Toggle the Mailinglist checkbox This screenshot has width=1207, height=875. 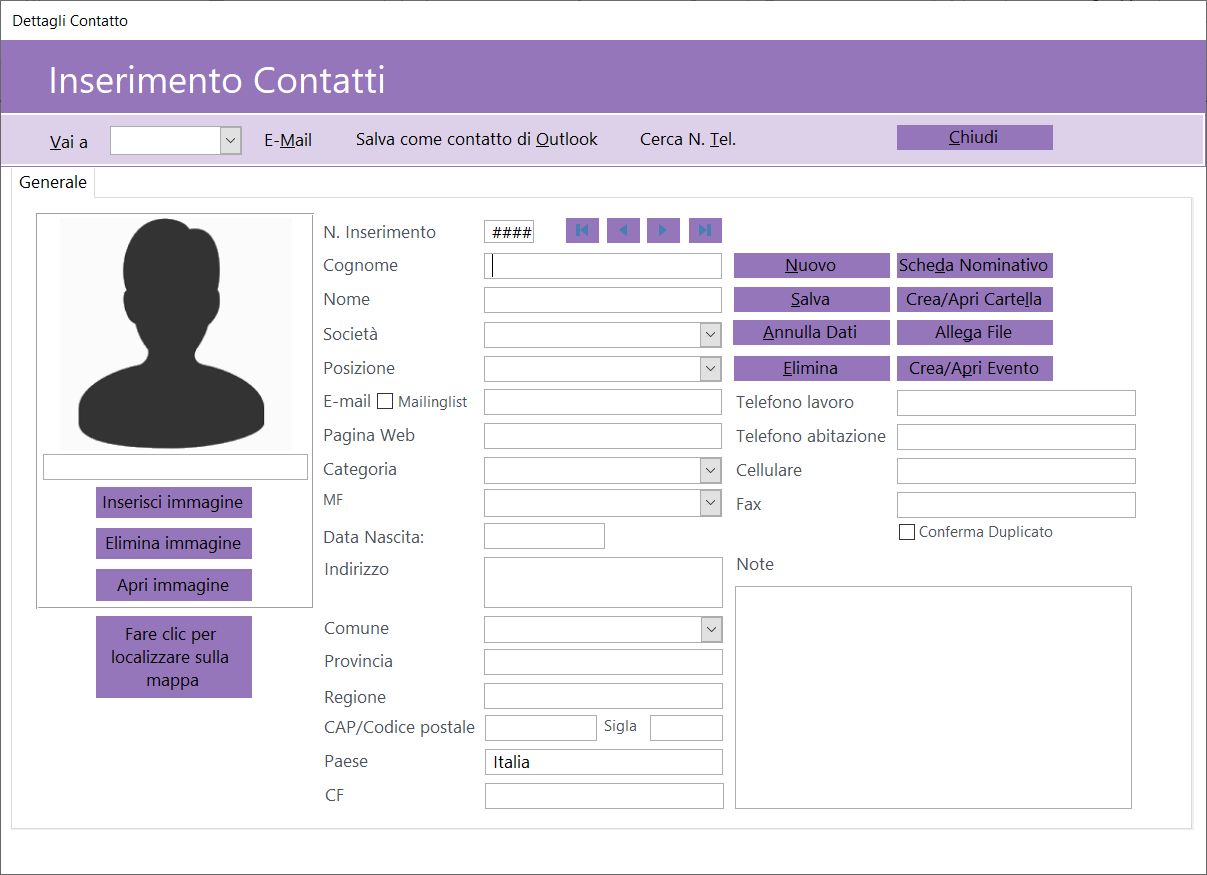click(385, 402)
